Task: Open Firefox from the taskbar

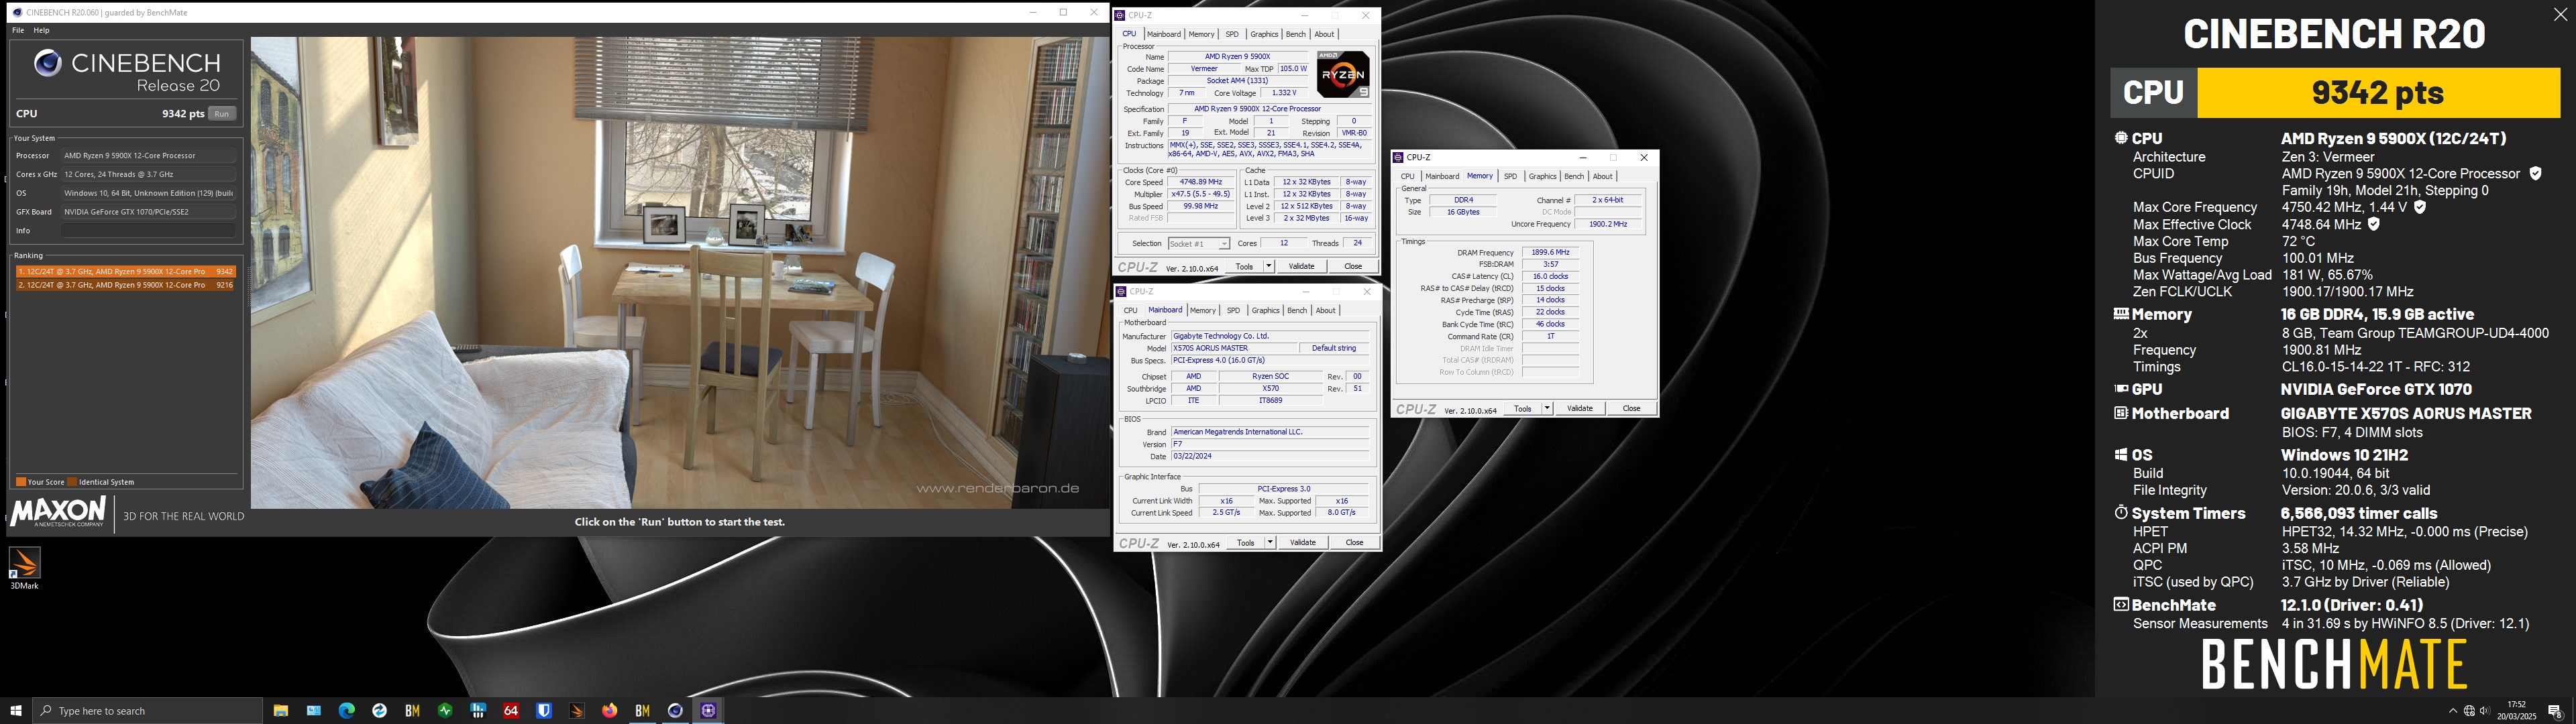Action: pos(610,711)
